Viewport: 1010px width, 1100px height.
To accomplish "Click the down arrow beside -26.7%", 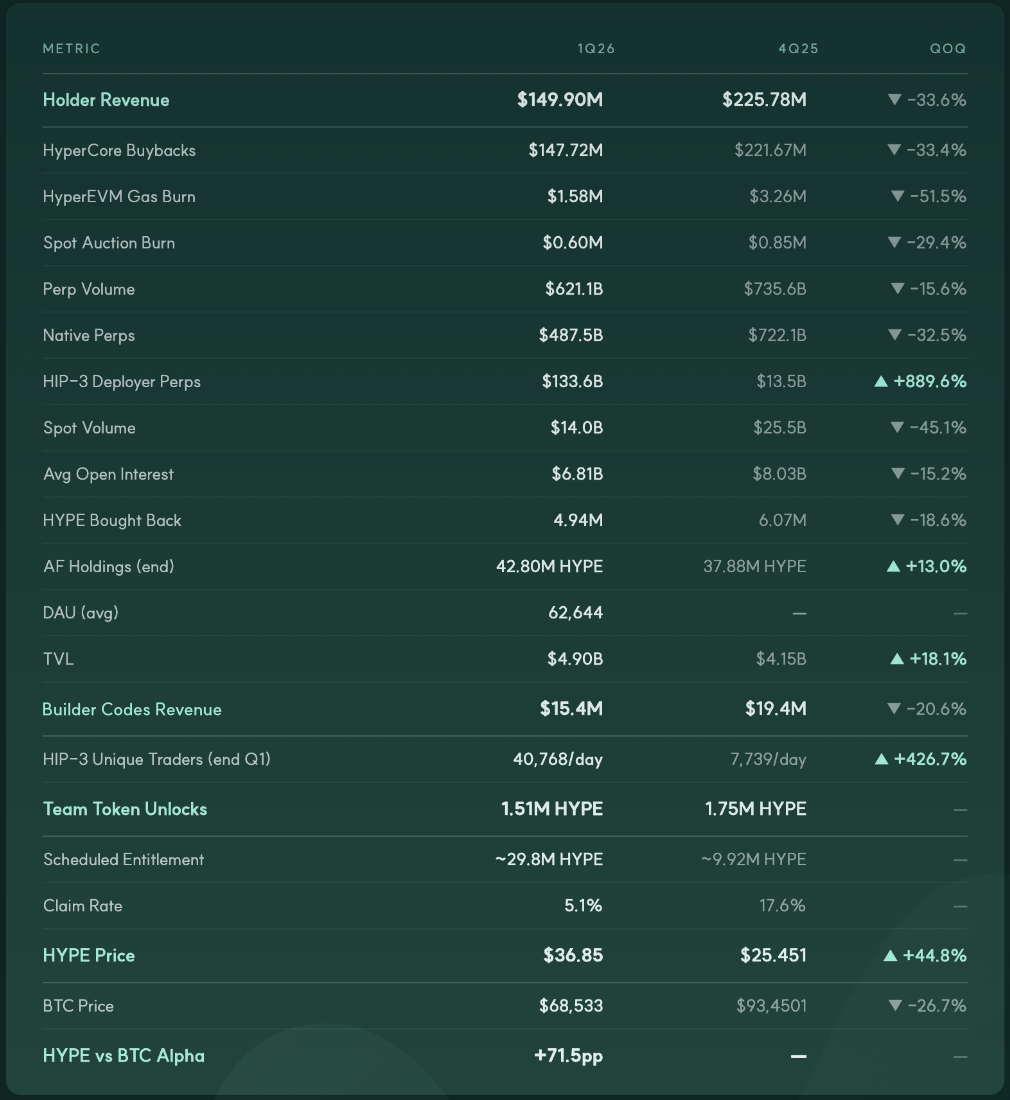I will tap(895, 1006).
